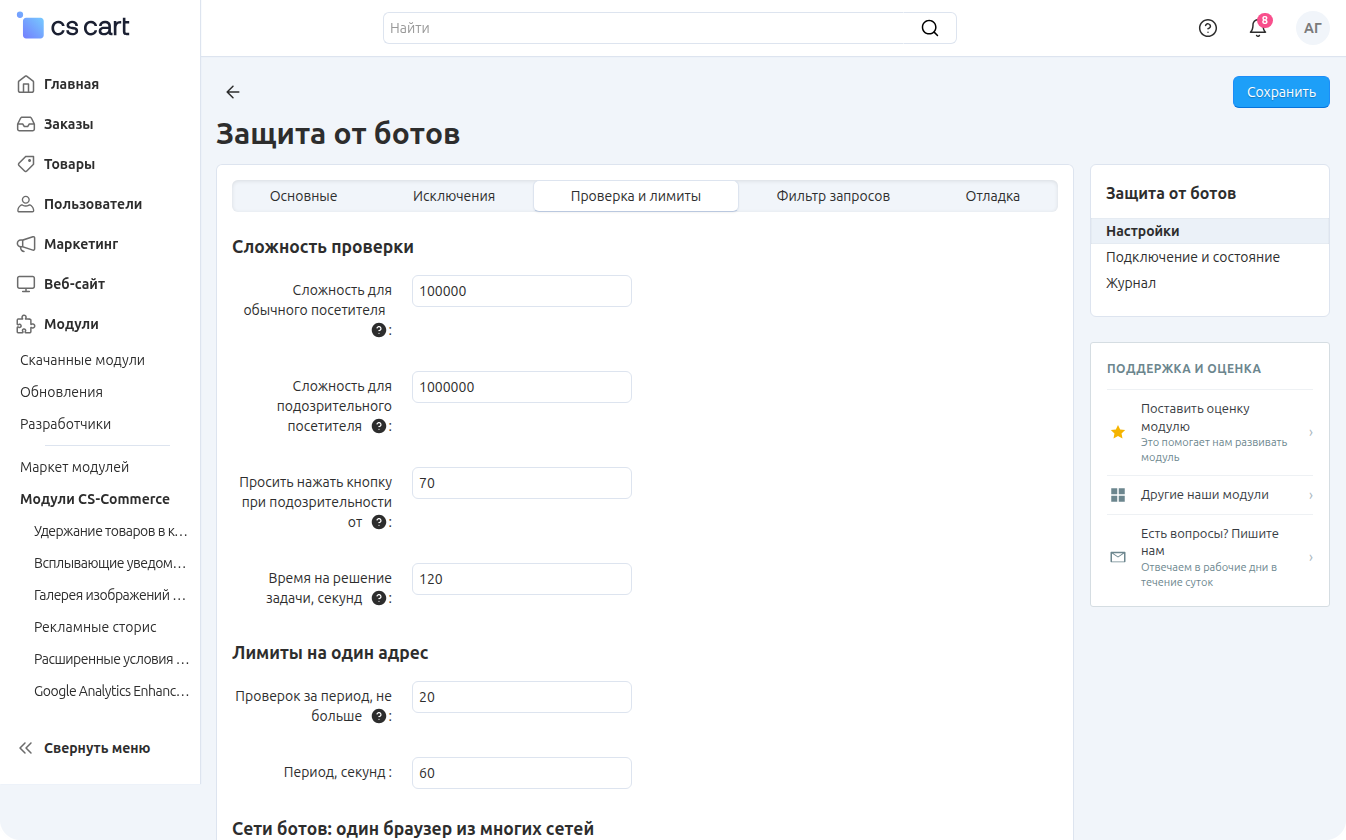Open the notifications bell
This screenshot has height=840, width=1346.
pos(1258,28)
